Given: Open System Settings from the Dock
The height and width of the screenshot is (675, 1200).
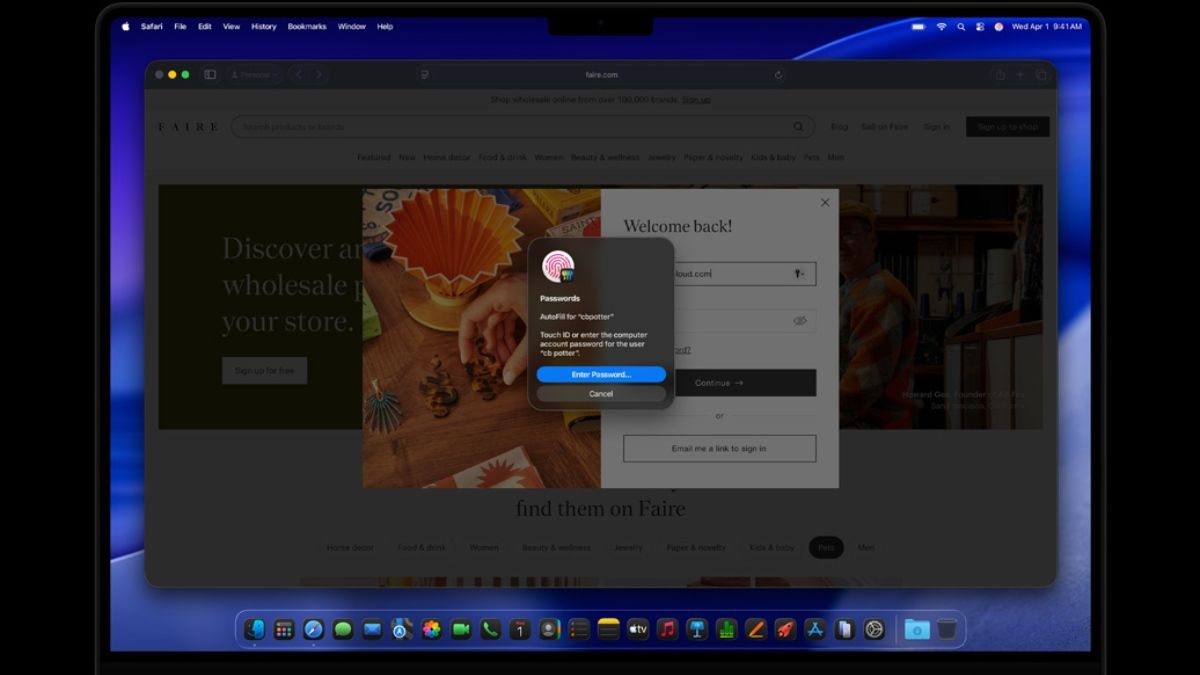Looking at the screenshot, I should click(874, 629).
